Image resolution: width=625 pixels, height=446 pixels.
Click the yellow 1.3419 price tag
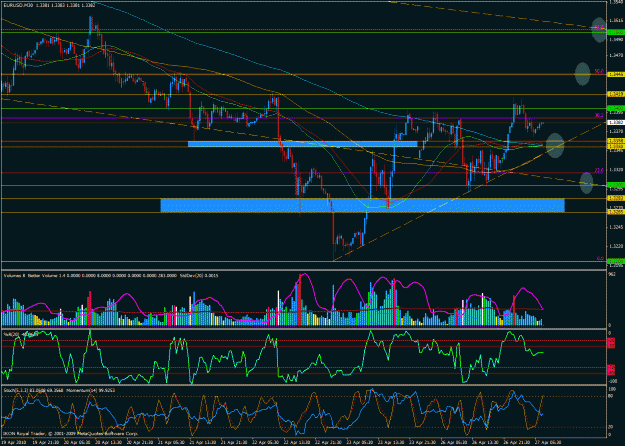(614, 94)
